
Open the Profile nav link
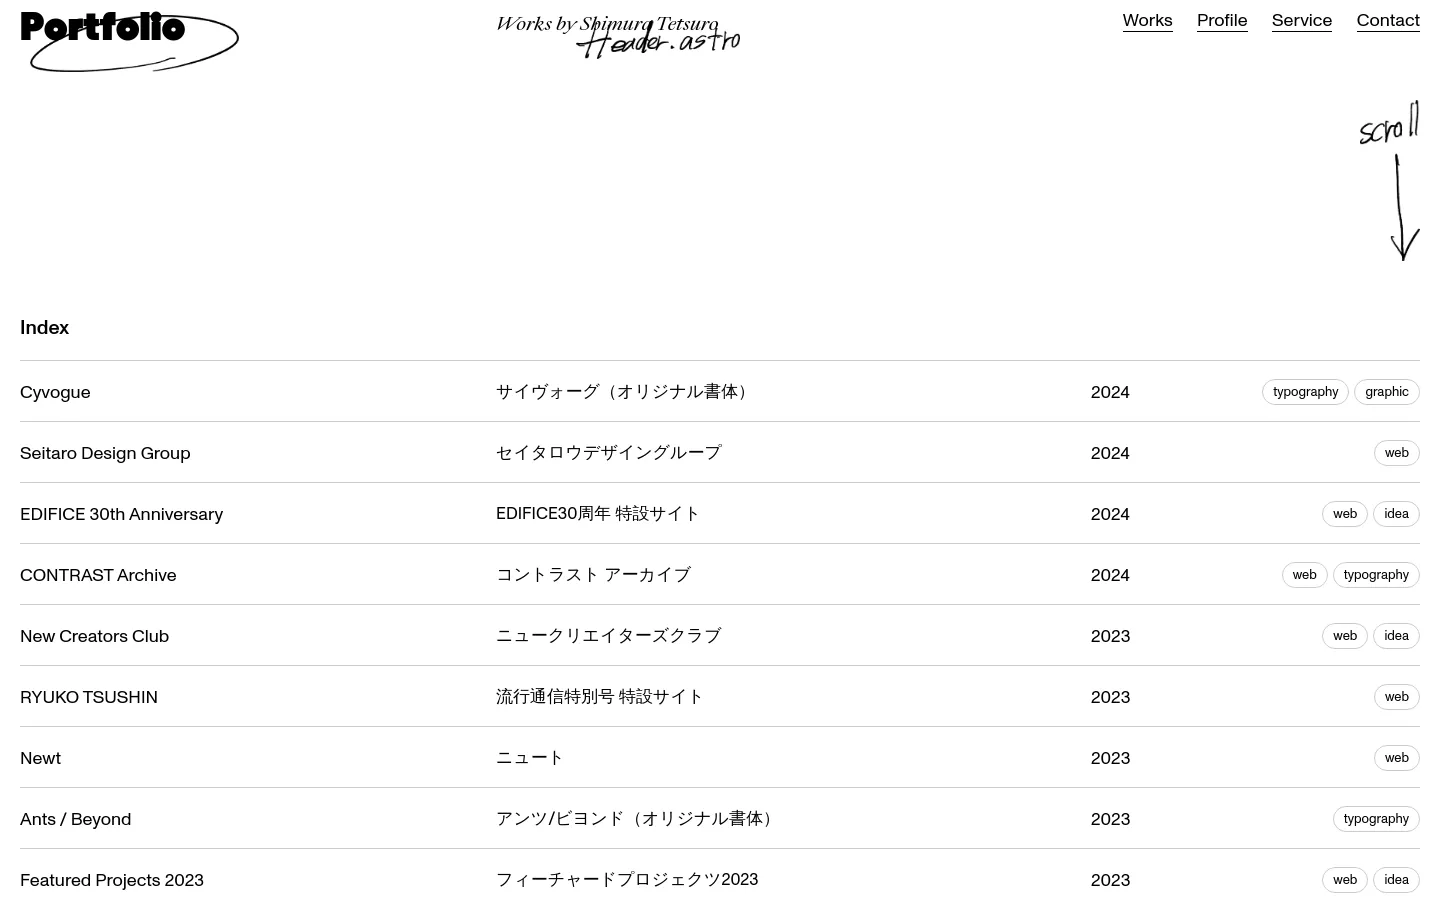[x=1222, y=20]
